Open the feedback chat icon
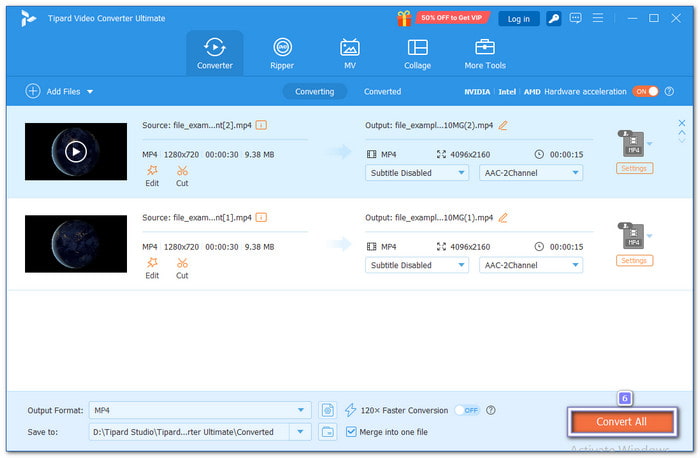Viewport: 700px width, 458px height. point(575,18)
